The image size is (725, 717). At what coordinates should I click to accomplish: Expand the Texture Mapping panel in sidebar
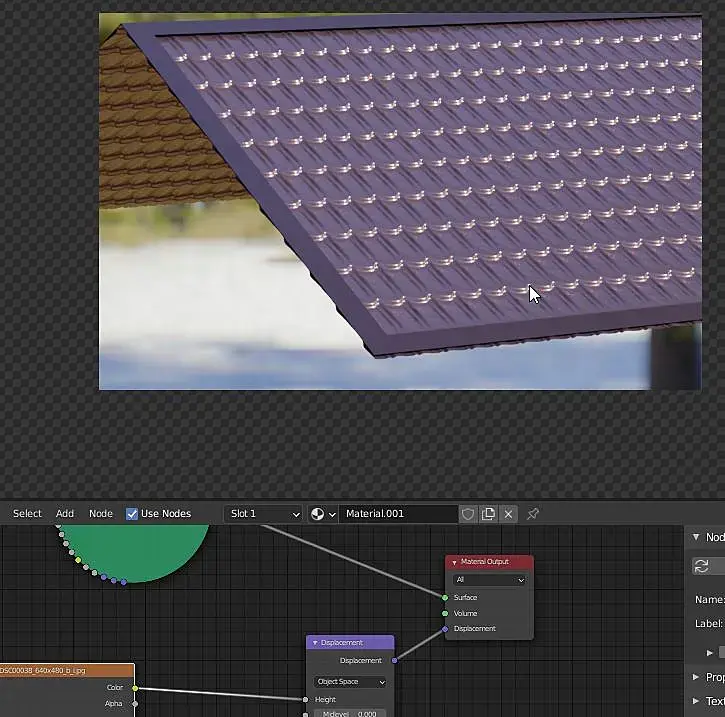(696, 701)
